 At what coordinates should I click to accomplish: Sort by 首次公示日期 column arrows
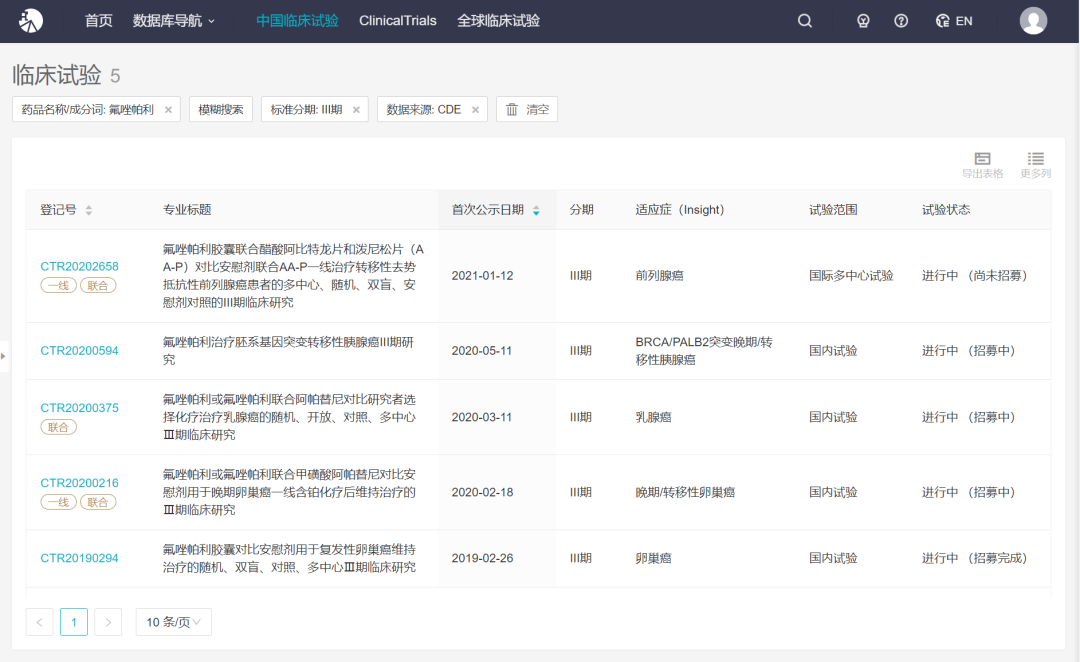point(536,210)
